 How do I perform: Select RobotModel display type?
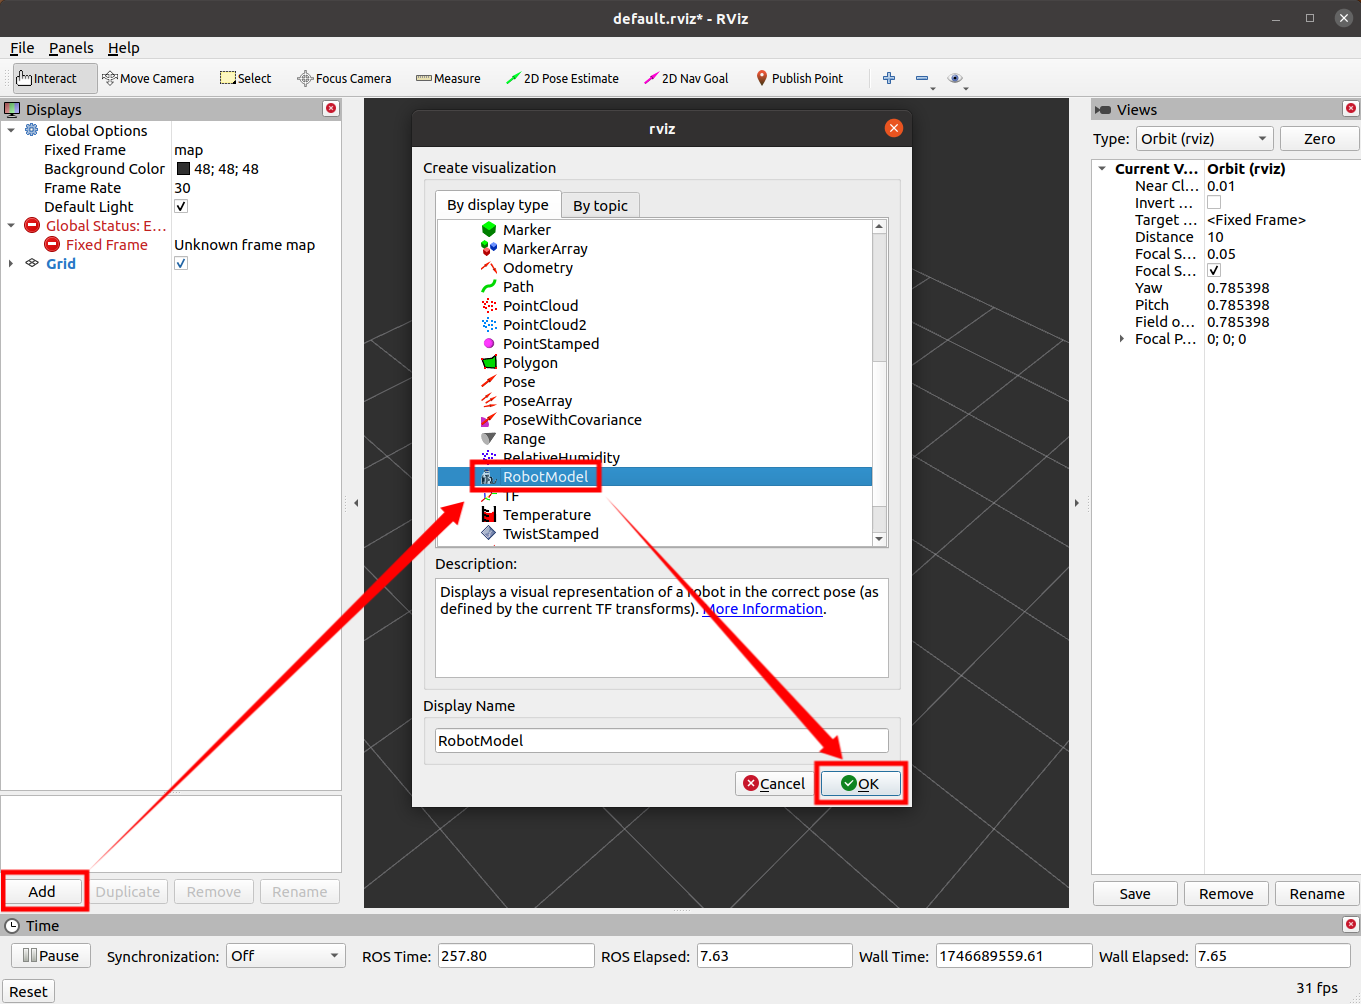coord(545,477)
